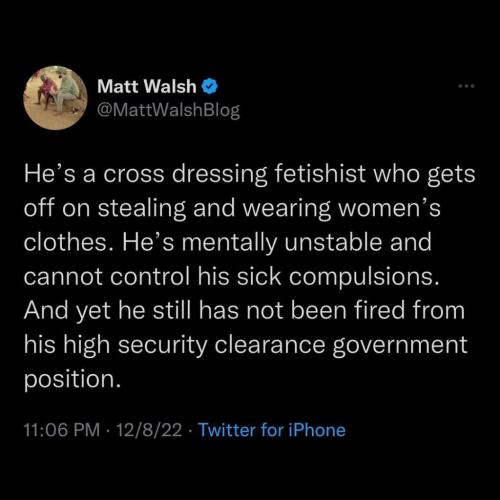Viewport: 500px width, 500px height.
Task: Select the 12/8/22 date
Action: pyautogui.click(x=149, y=430)
